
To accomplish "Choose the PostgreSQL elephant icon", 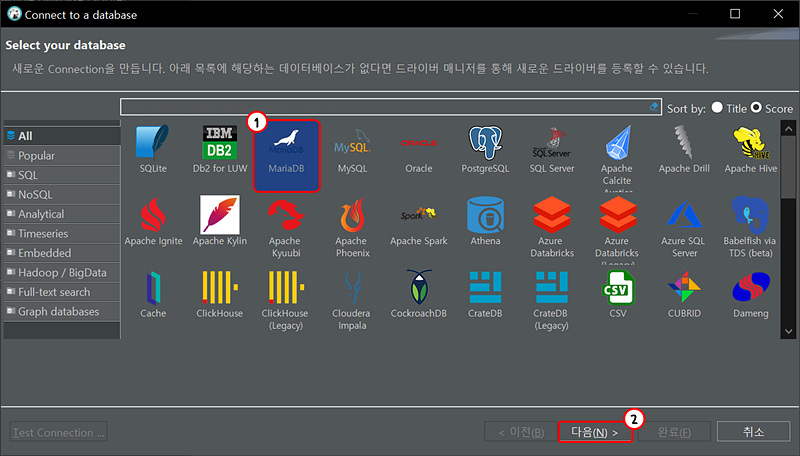I will point(485,149).
